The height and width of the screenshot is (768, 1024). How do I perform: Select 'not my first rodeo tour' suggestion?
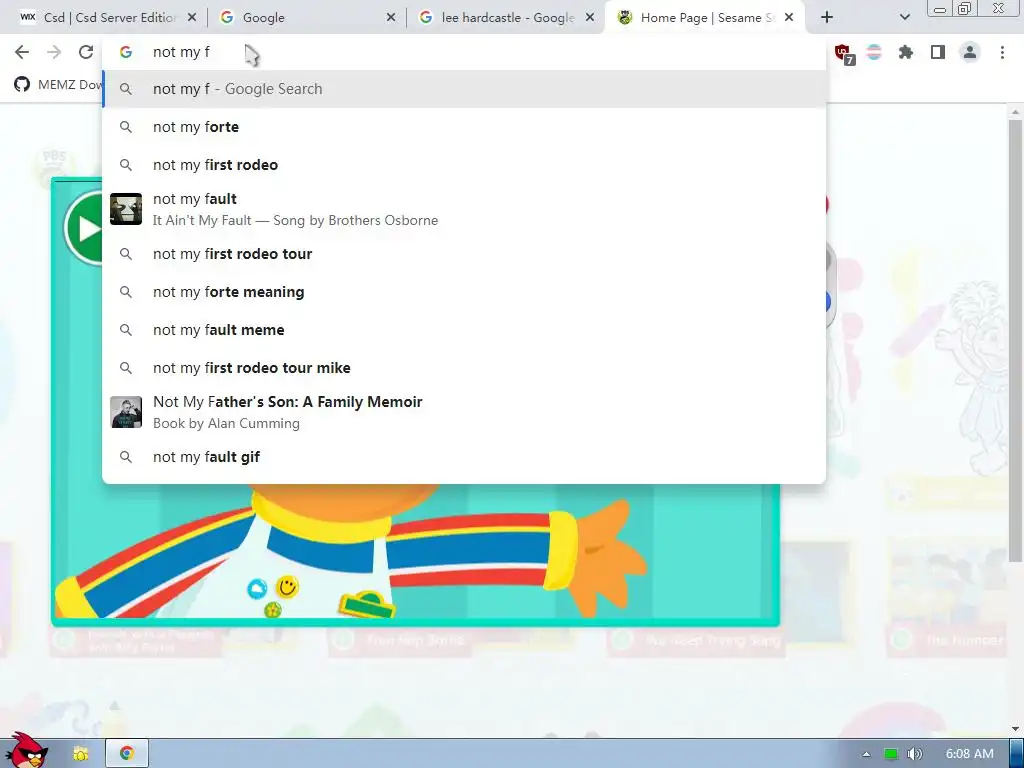[464, 254]
